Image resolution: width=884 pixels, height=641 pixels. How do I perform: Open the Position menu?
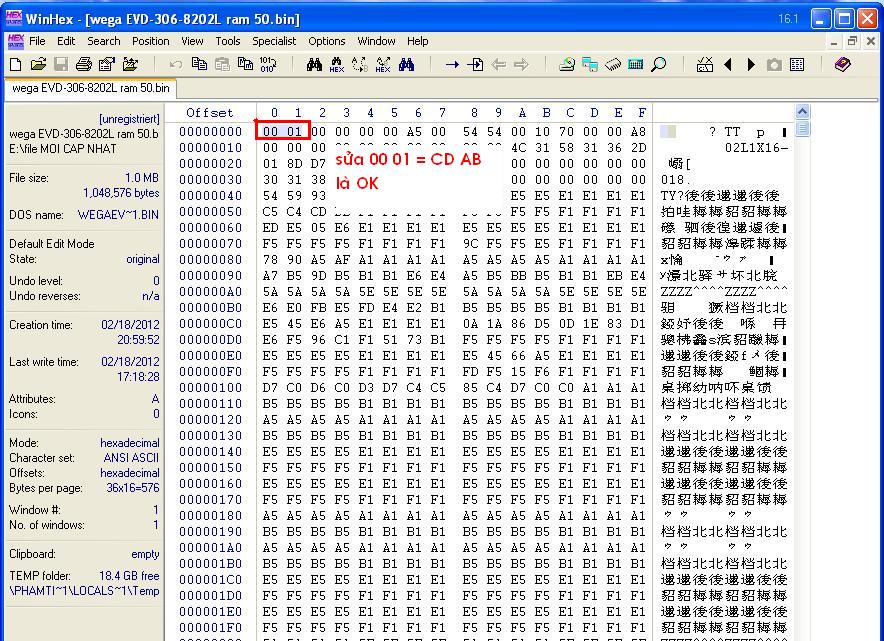tap(151, 41)
